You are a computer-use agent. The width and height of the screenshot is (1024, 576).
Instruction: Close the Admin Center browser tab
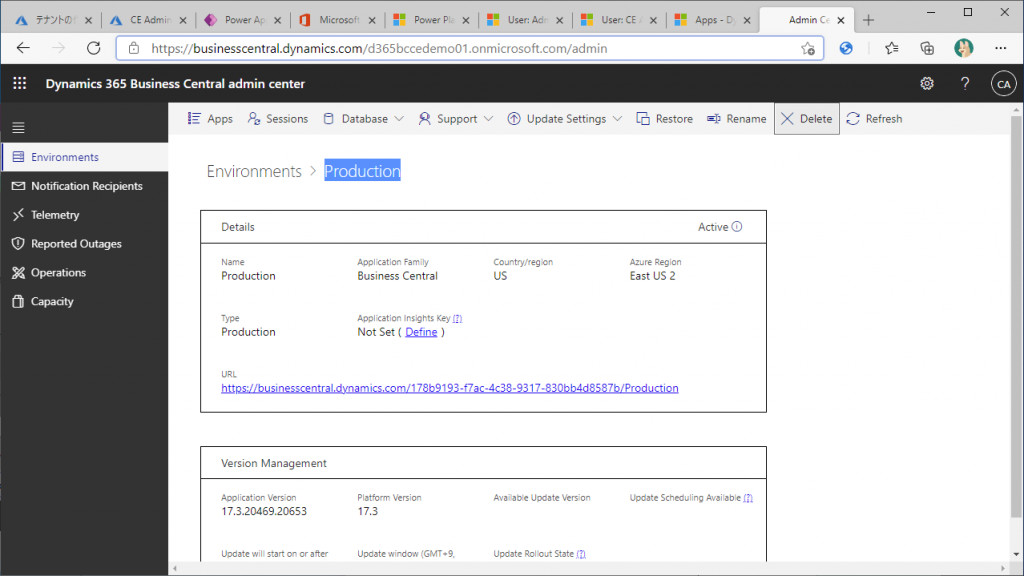tap(841, 20)
